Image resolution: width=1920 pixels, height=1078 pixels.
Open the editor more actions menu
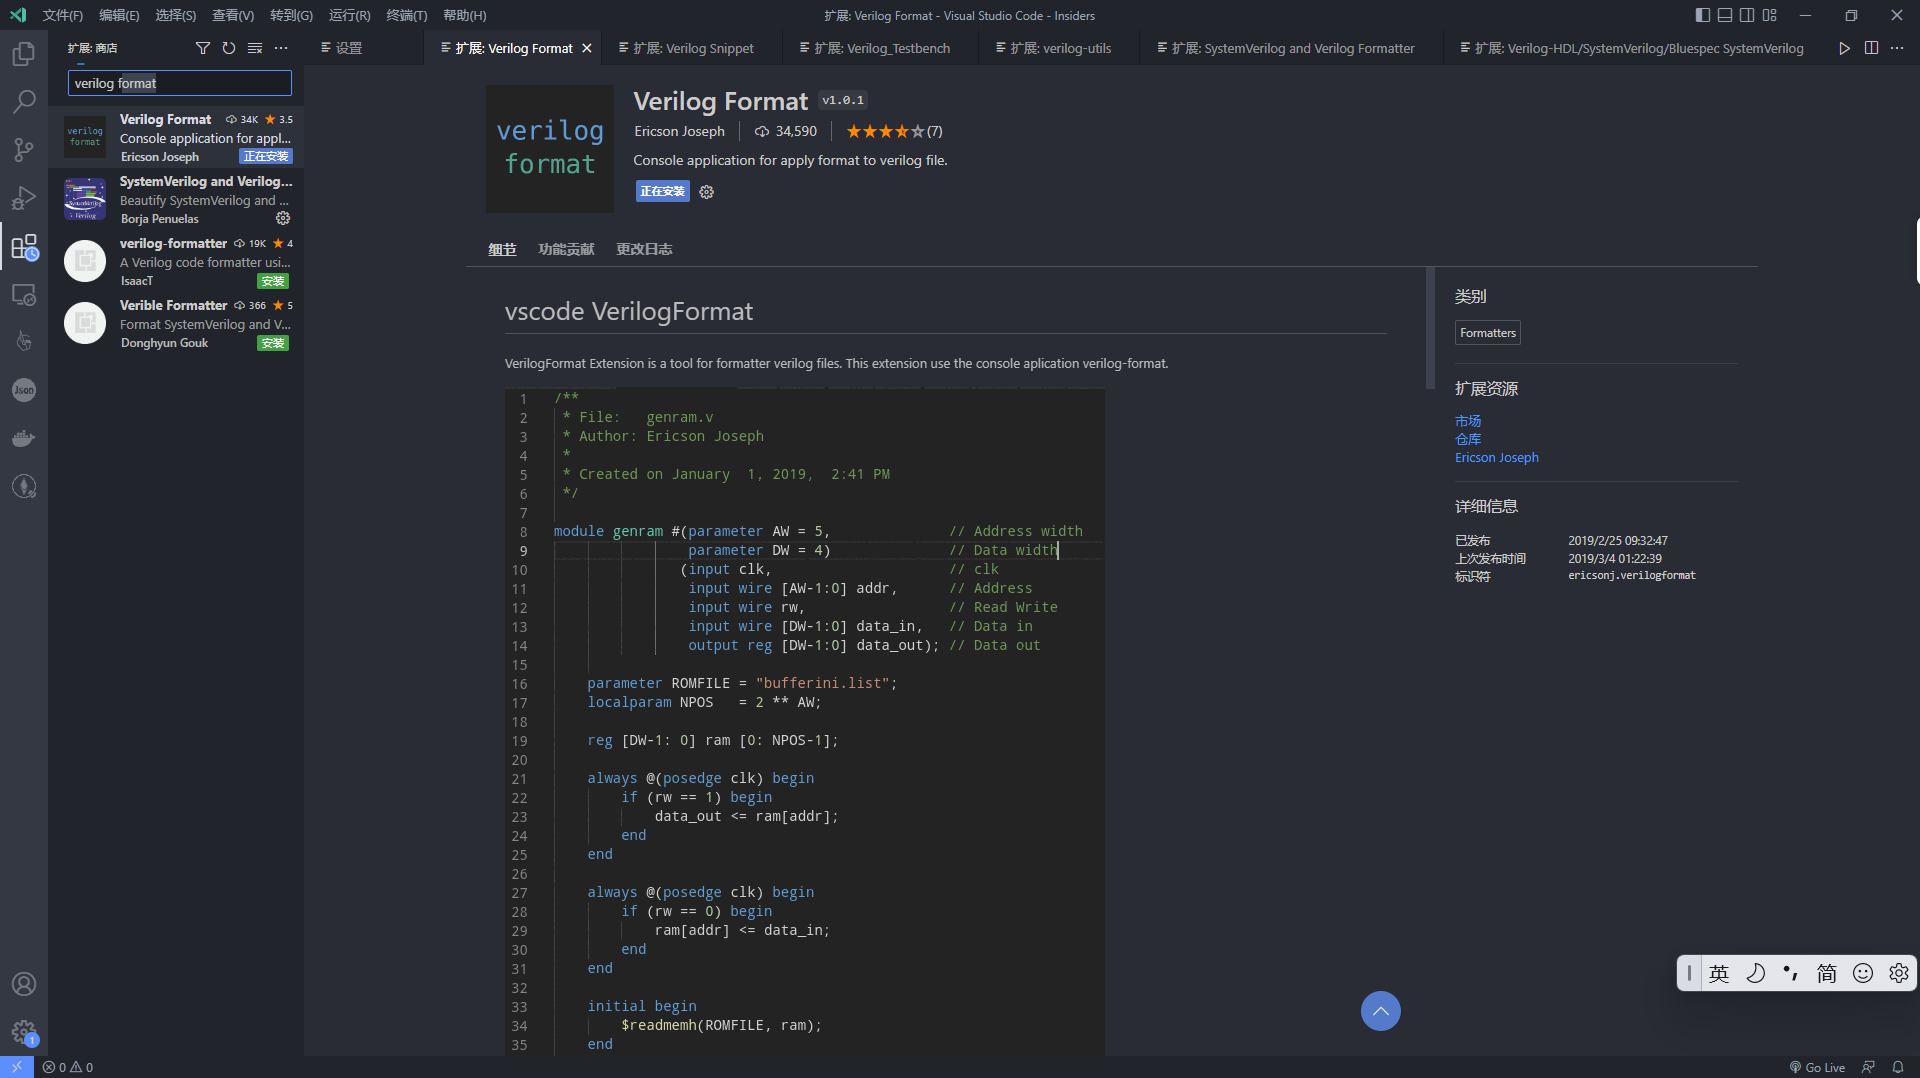point(1898,47)
